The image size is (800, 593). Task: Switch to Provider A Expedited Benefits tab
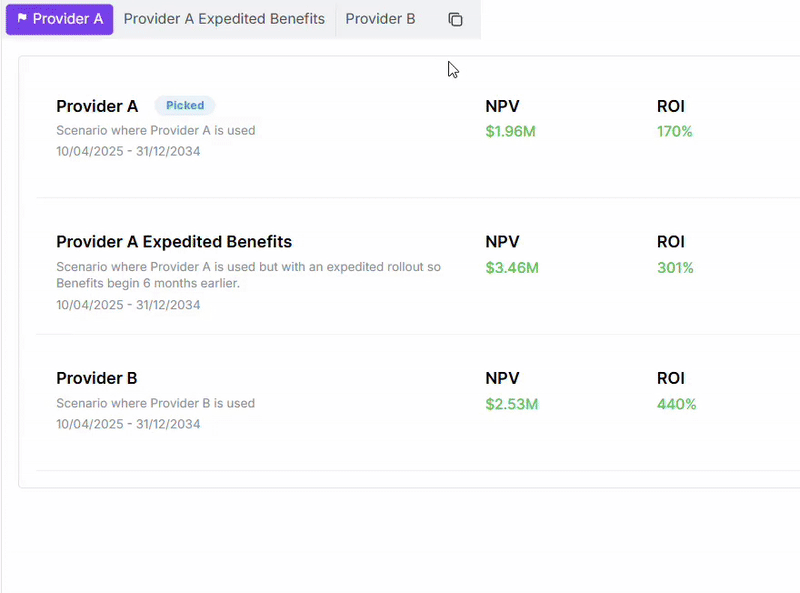coord(224,19)
